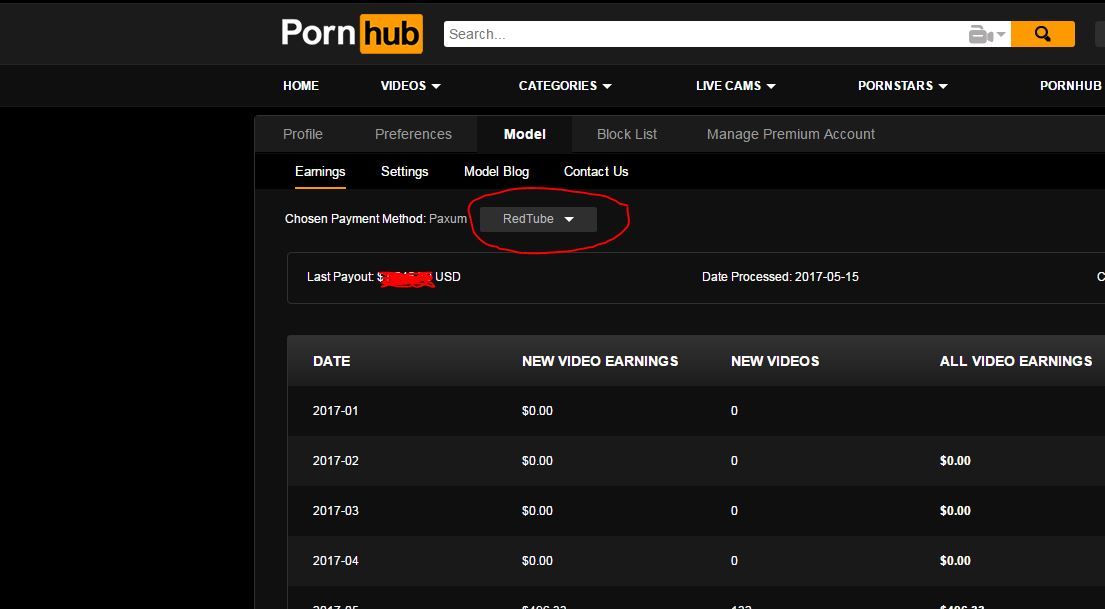
Task: Expand the LIVE CAMS menu
Action: click(735, 86)
